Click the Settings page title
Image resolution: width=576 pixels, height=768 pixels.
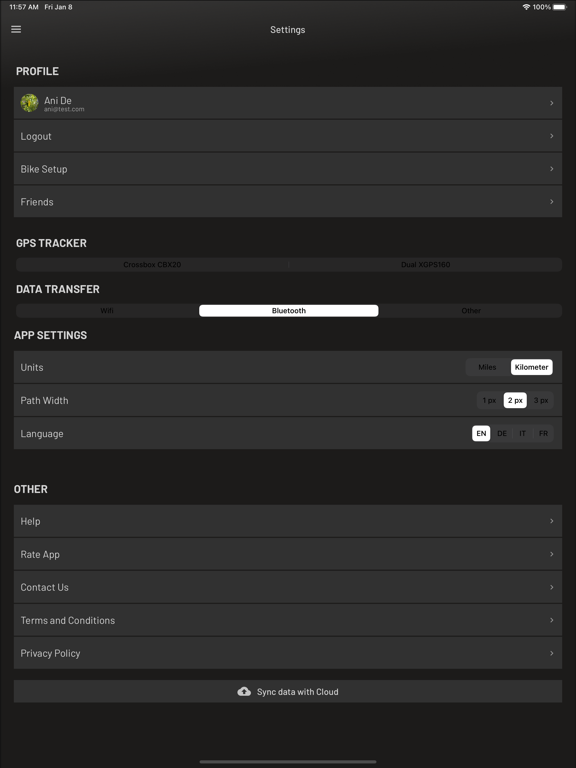coord(288,30)
